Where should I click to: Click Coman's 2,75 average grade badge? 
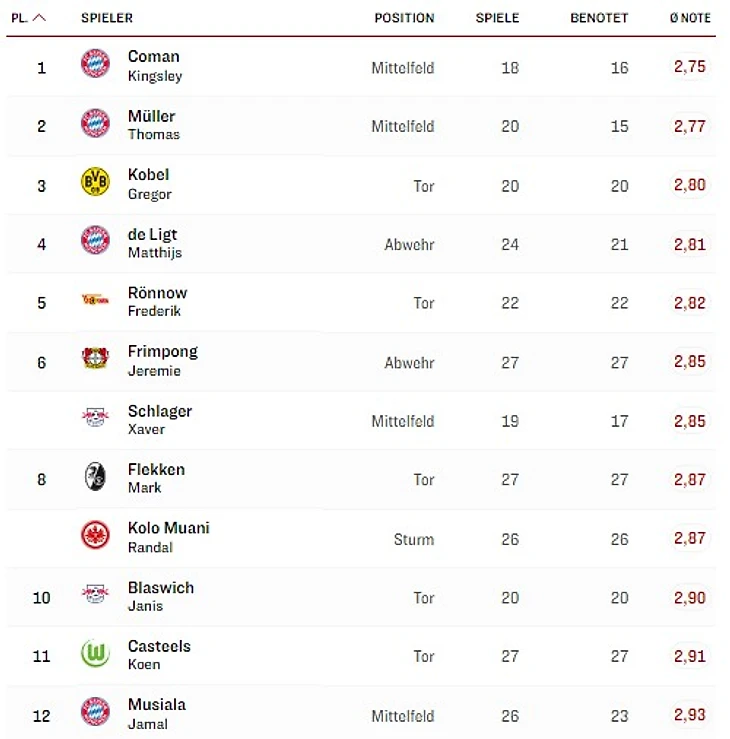[689, 67]
